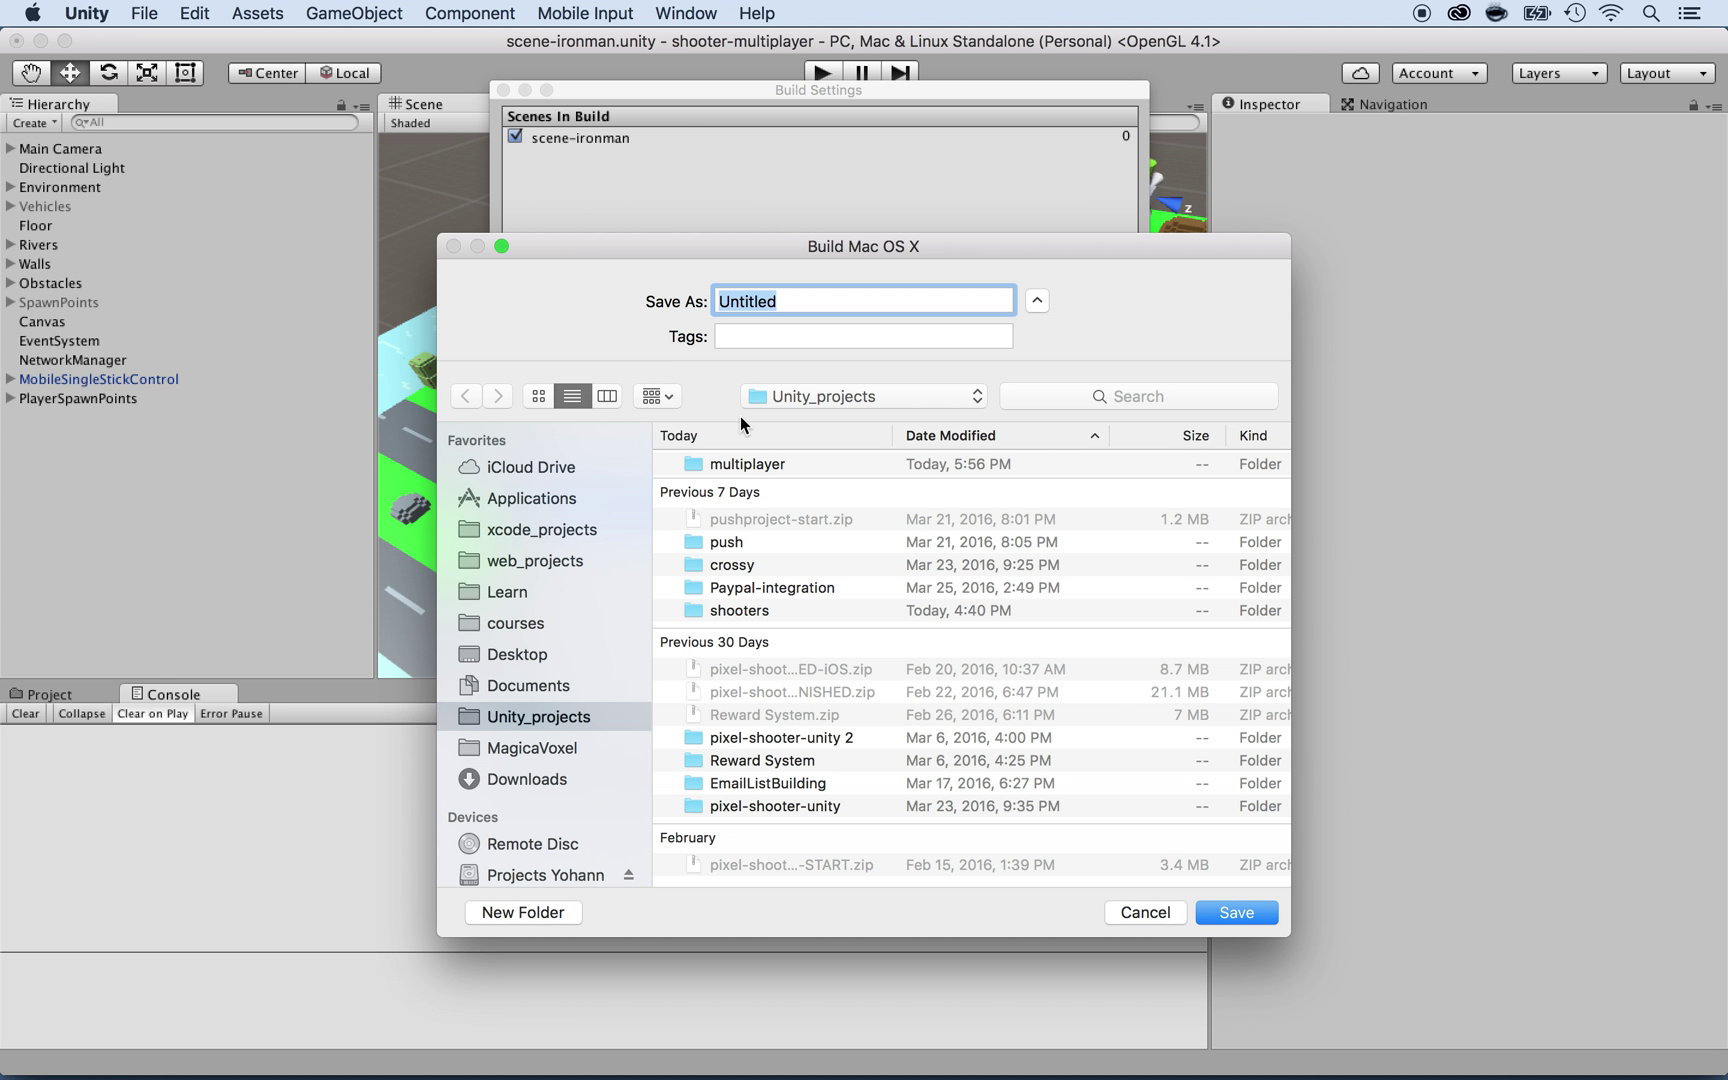Click the file dialog Search field
1728x1080 pixels.
pos(1139,397)
